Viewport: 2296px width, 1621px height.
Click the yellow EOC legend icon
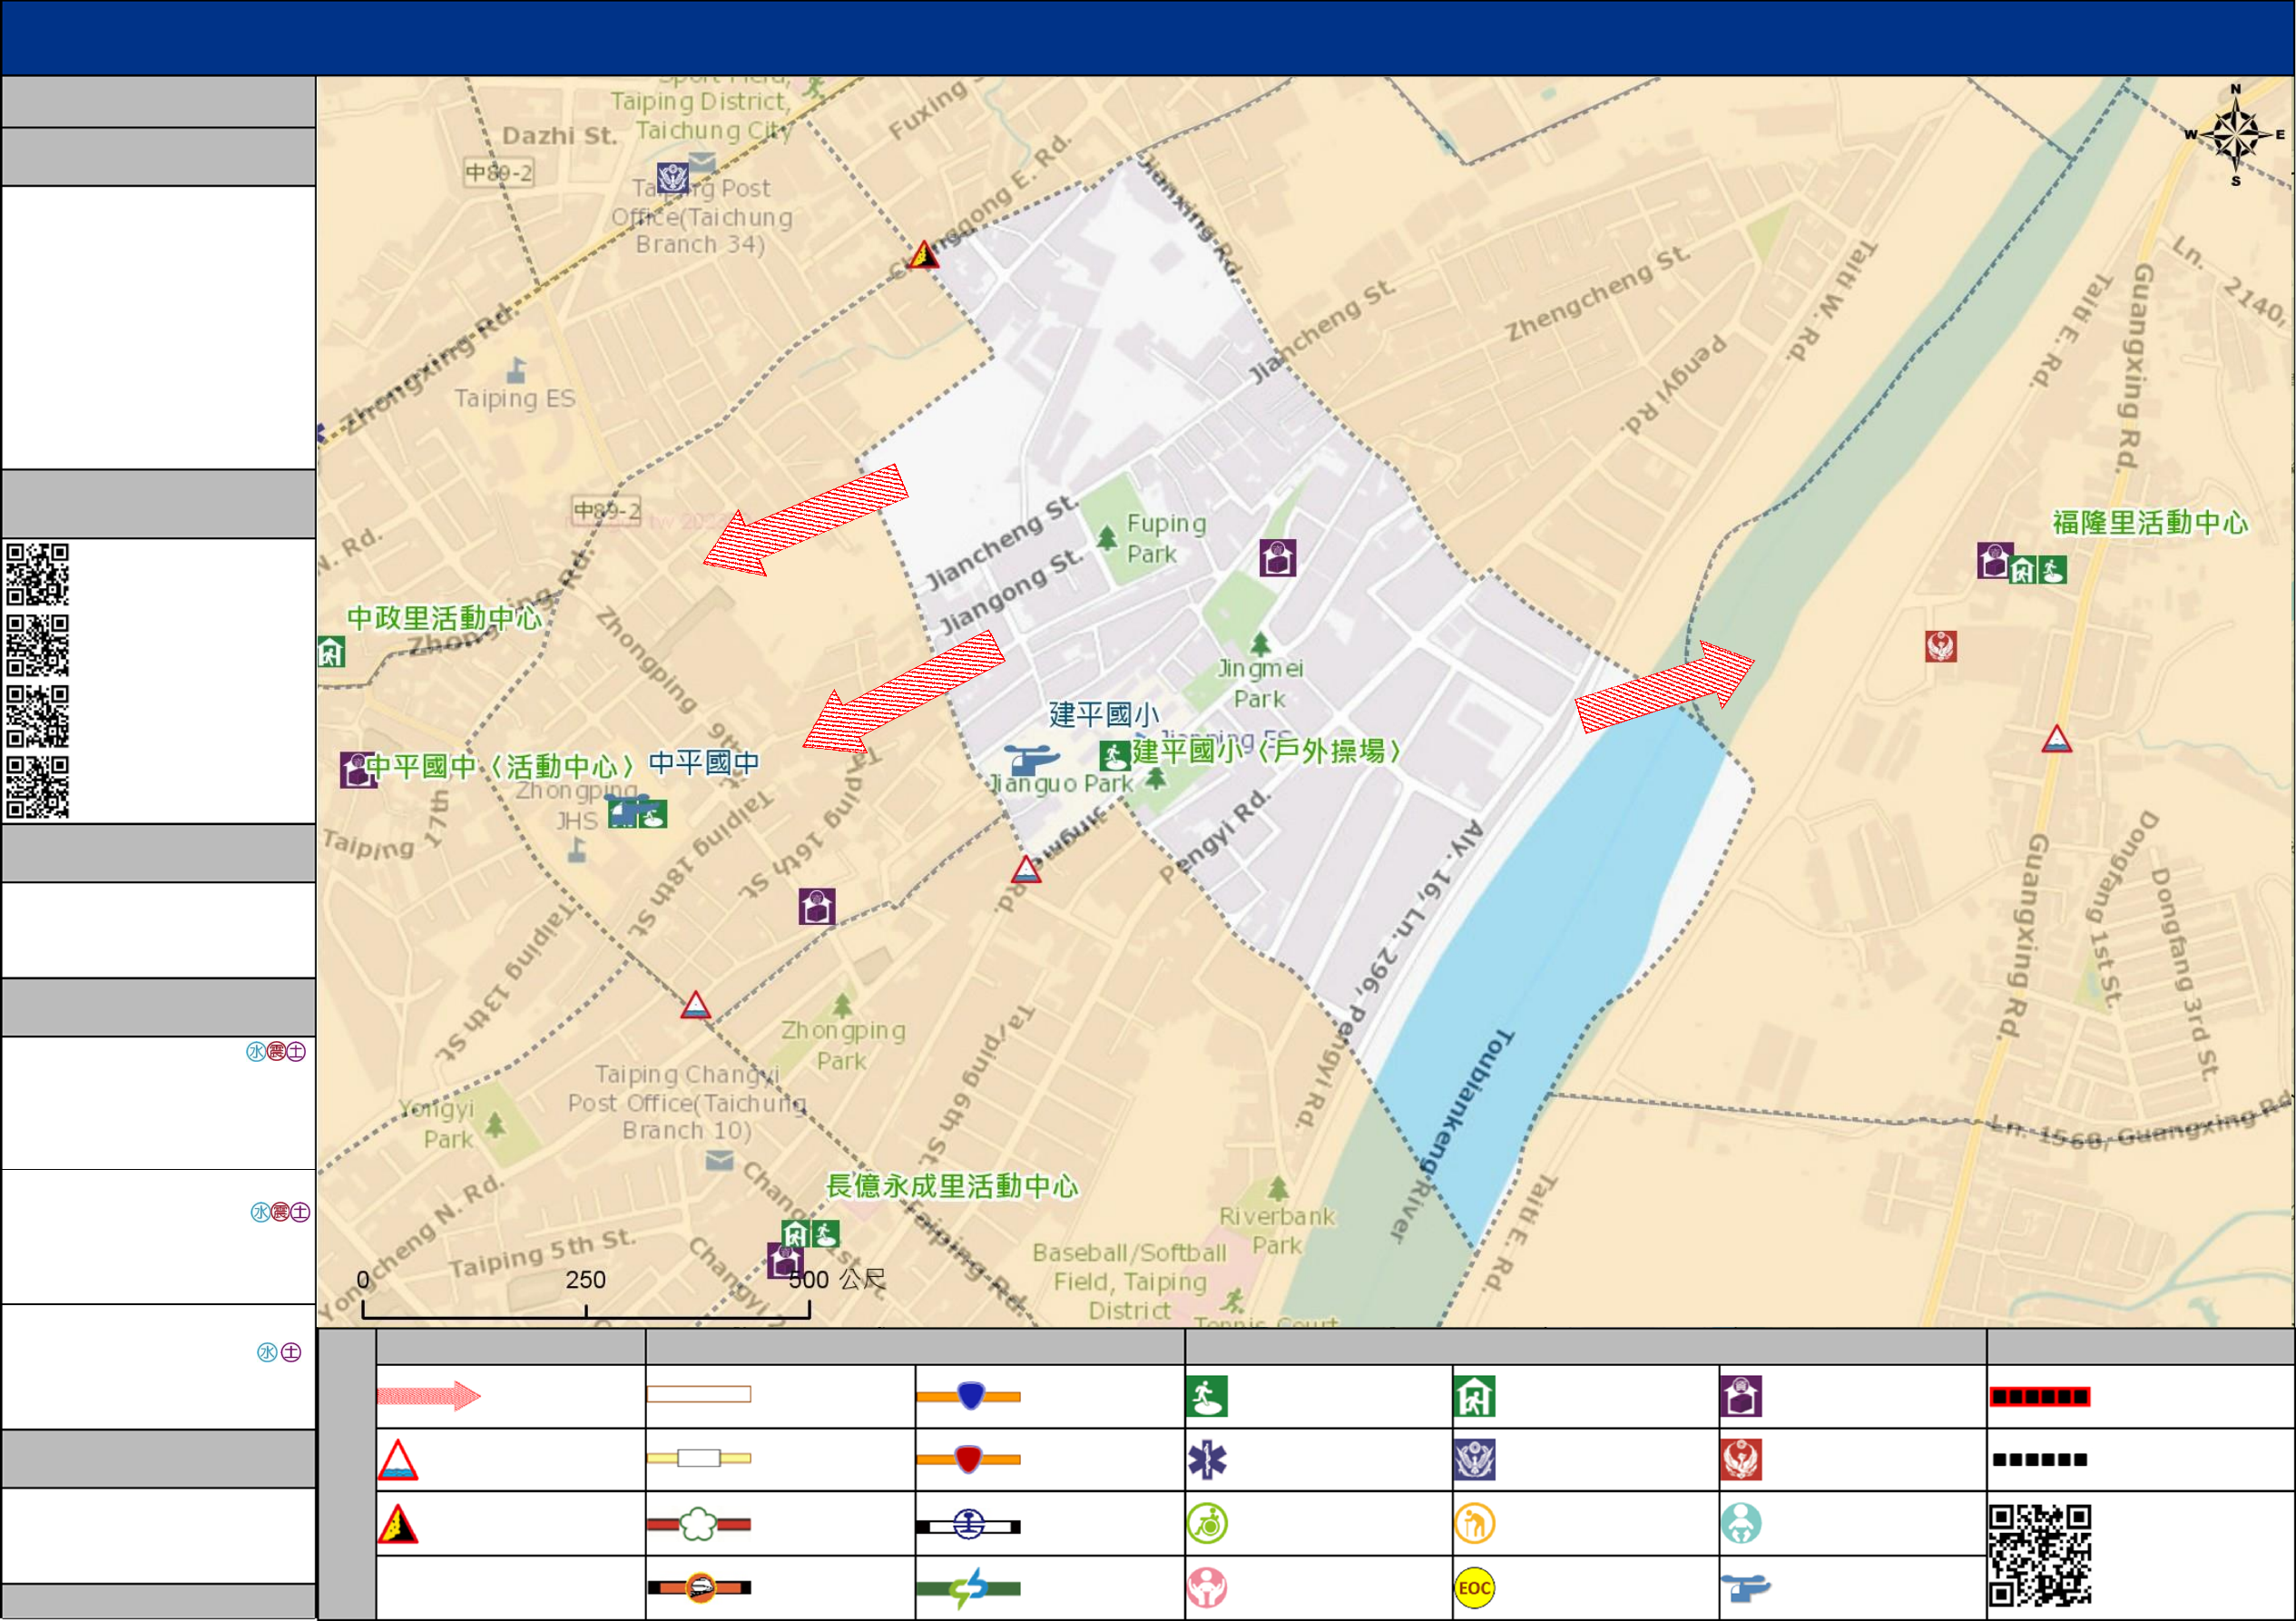click(1474, 1588)
